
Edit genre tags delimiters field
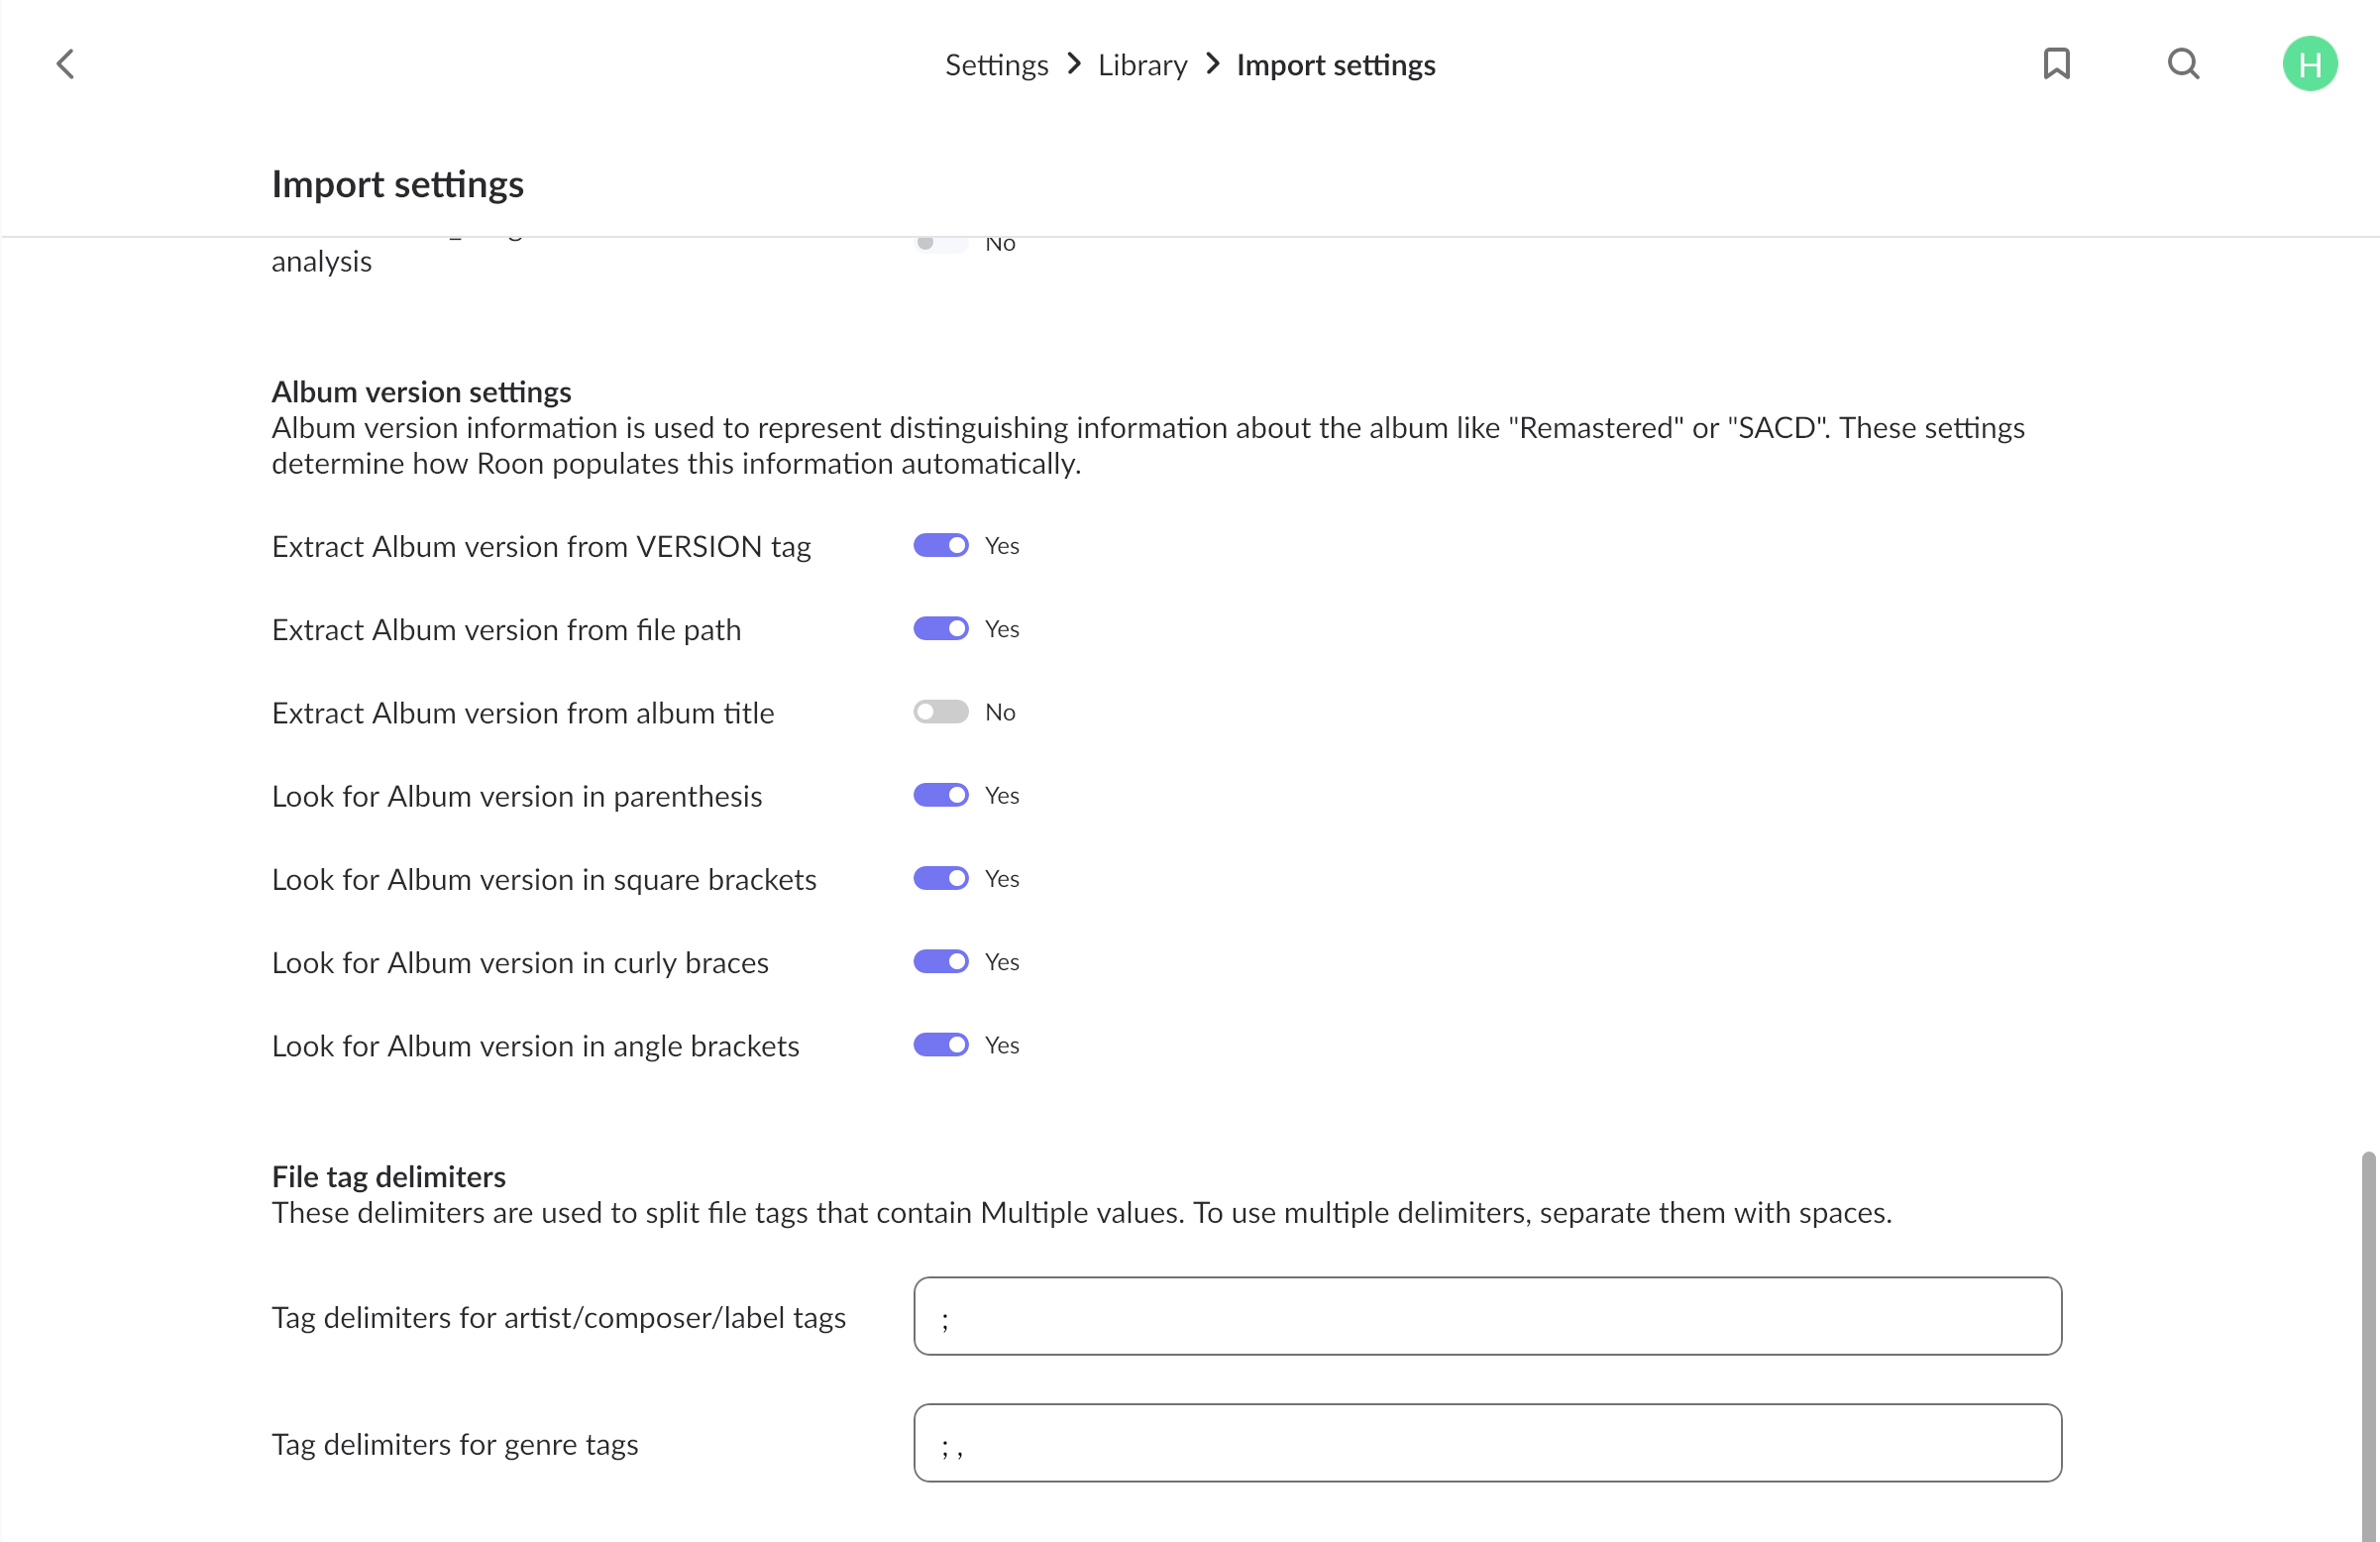coord(1487,1443)
